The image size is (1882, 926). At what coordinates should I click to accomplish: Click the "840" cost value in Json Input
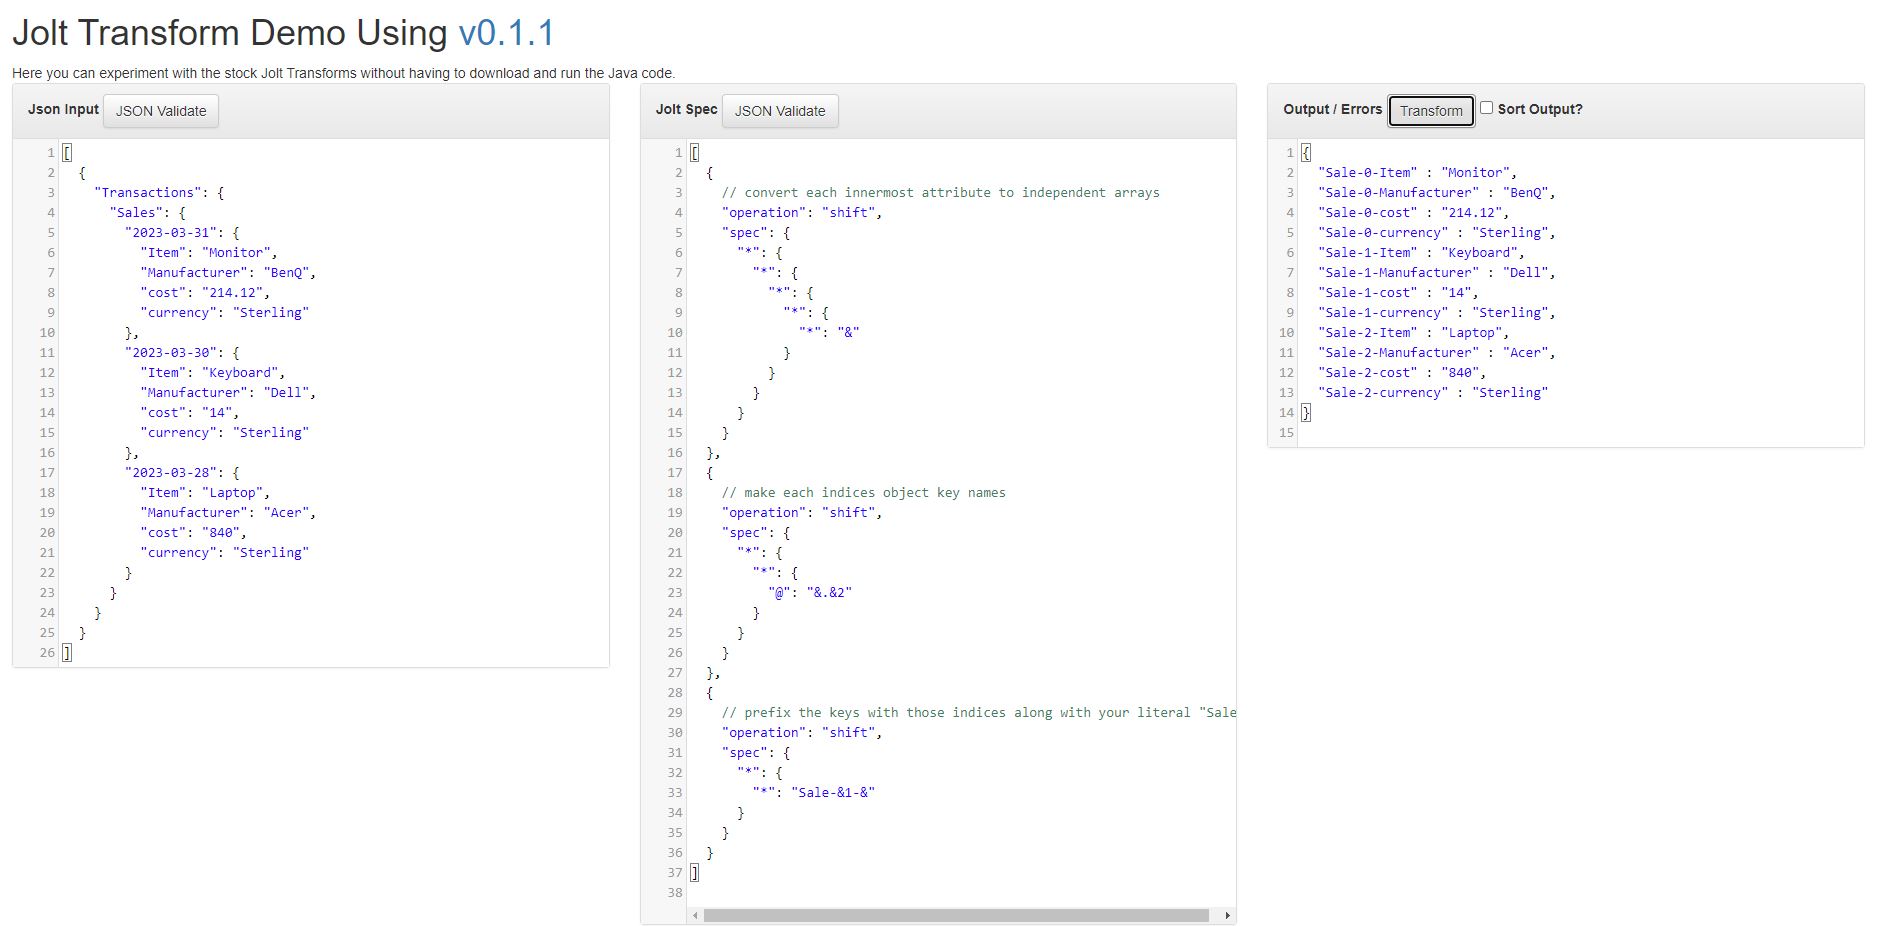click(x=221, y=532)
